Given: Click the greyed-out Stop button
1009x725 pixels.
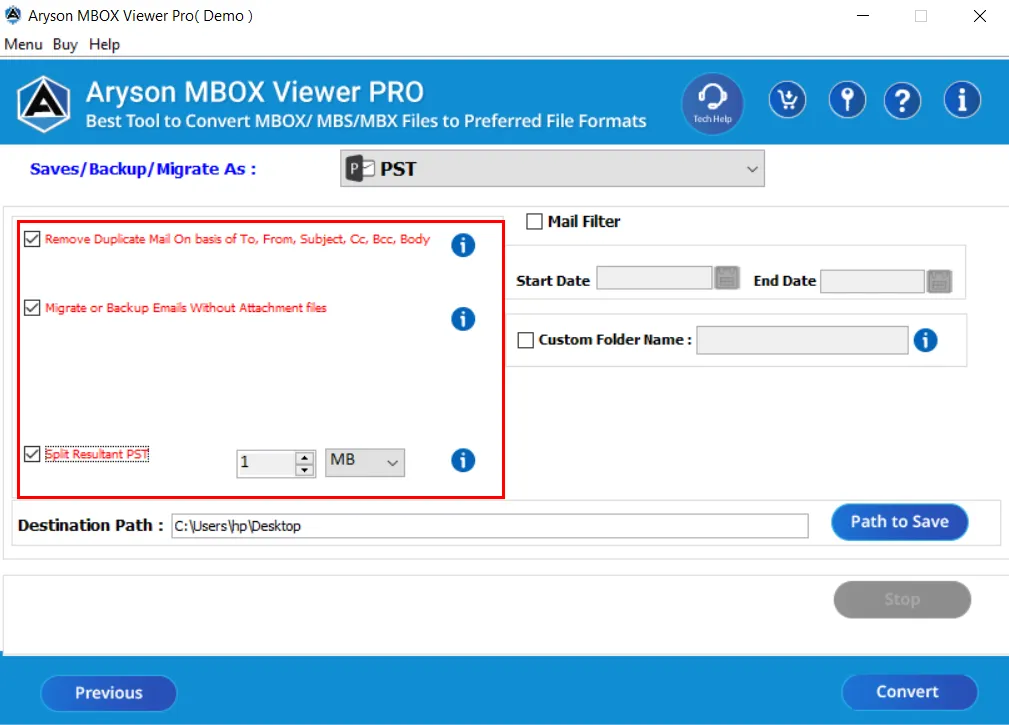Looking at the screenshot, I should click(902, 600).
